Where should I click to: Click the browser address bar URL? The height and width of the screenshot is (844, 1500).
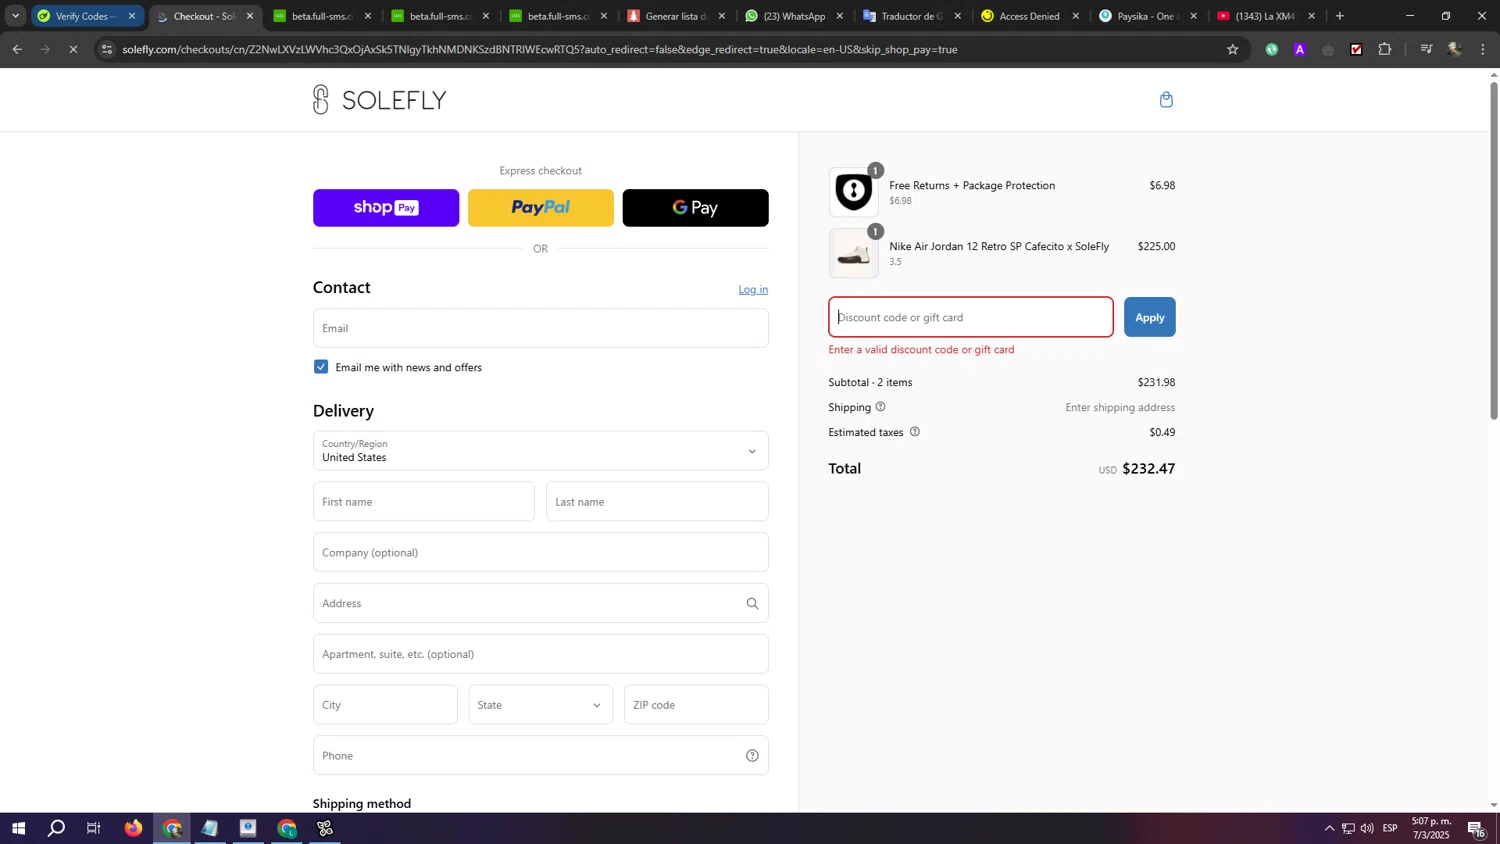tap(540, 49)
